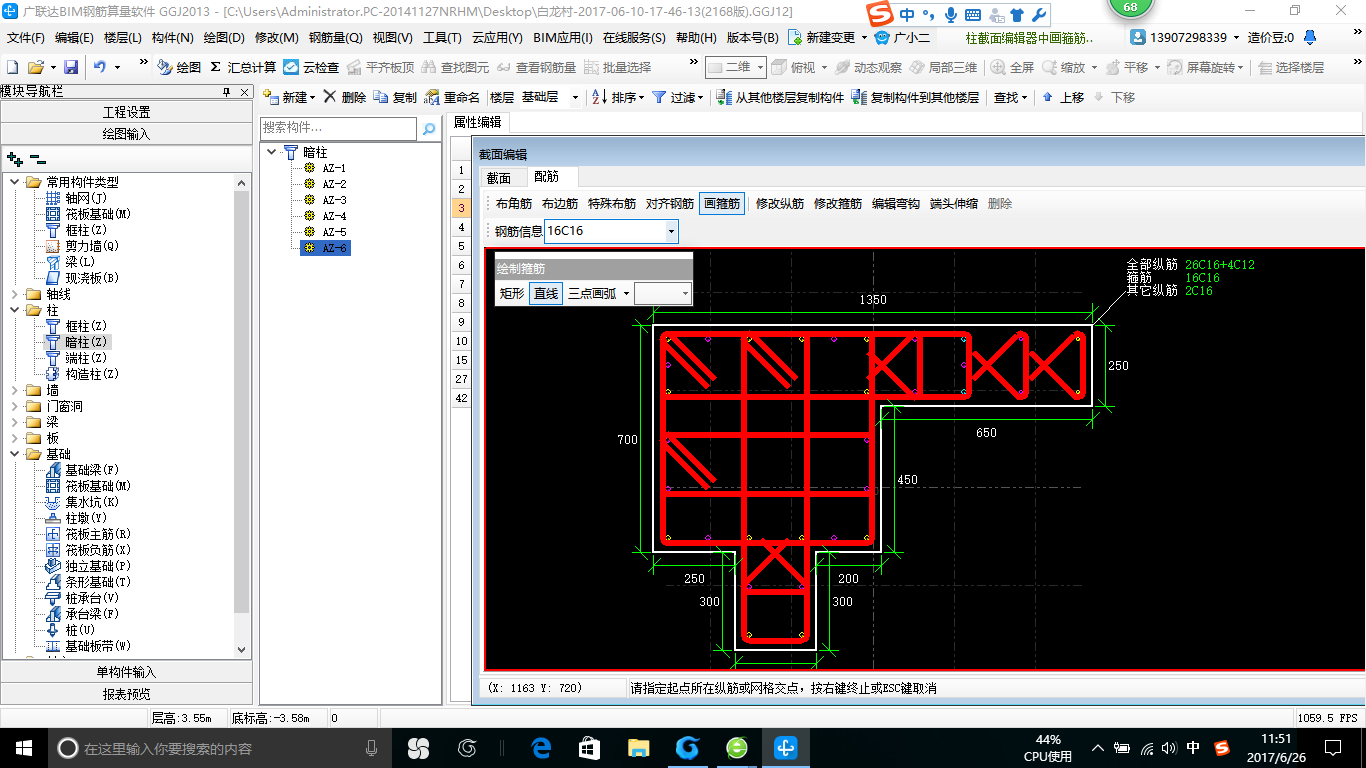Open the BIM应用(I) menu
The image size is (1366, 768).
tap(563, 38)
